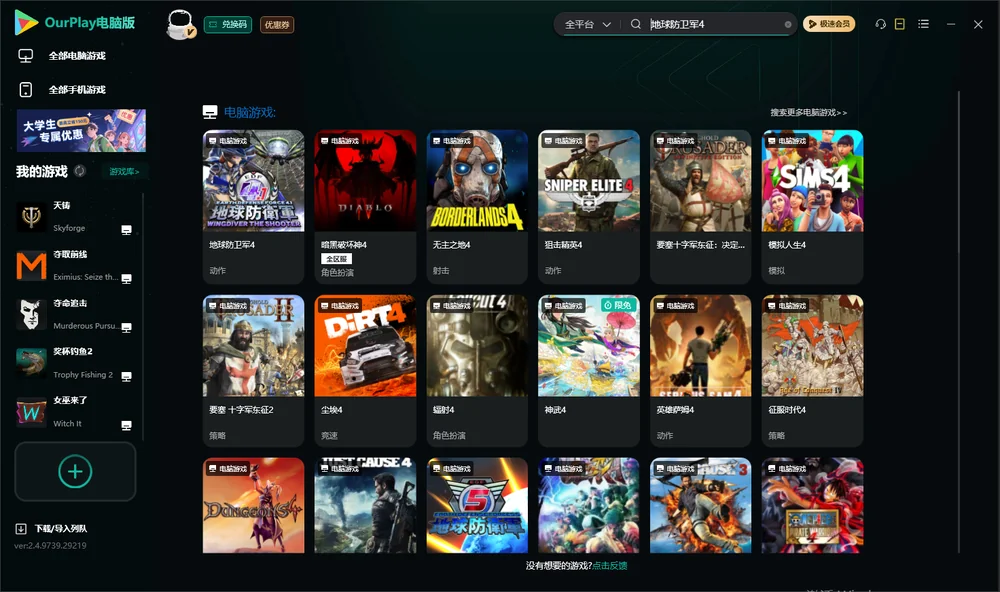Open the 尘埃4 DiRT4 card
1000x592 pixels.
point(365,371)
